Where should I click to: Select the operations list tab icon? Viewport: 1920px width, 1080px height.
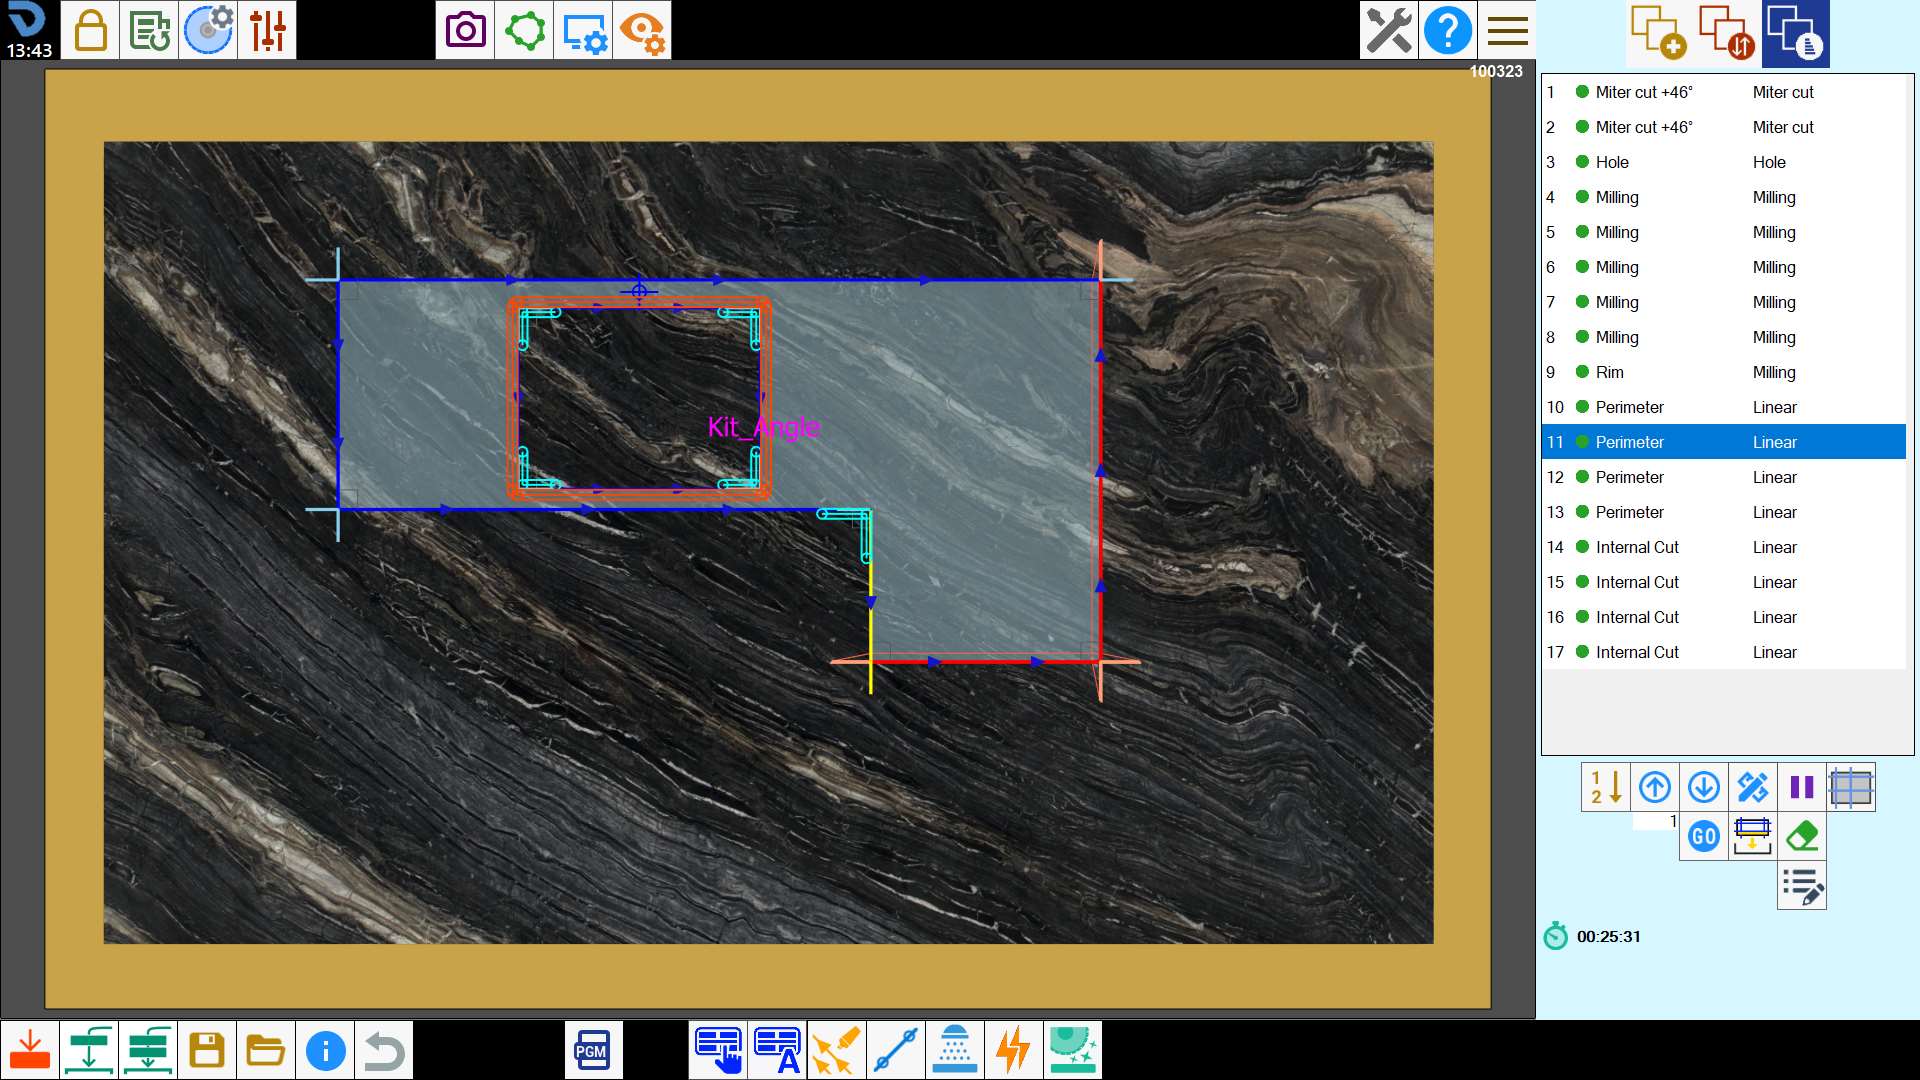(1796, 33)
